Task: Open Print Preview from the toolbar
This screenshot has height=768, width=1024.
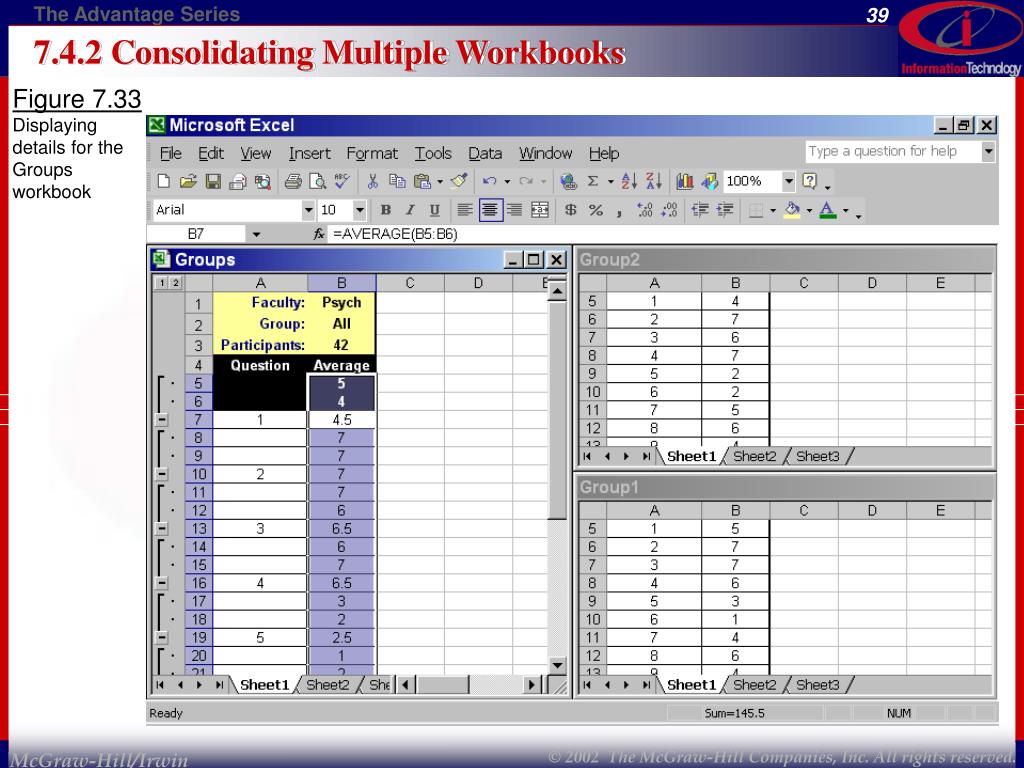Action: point(317,182)
